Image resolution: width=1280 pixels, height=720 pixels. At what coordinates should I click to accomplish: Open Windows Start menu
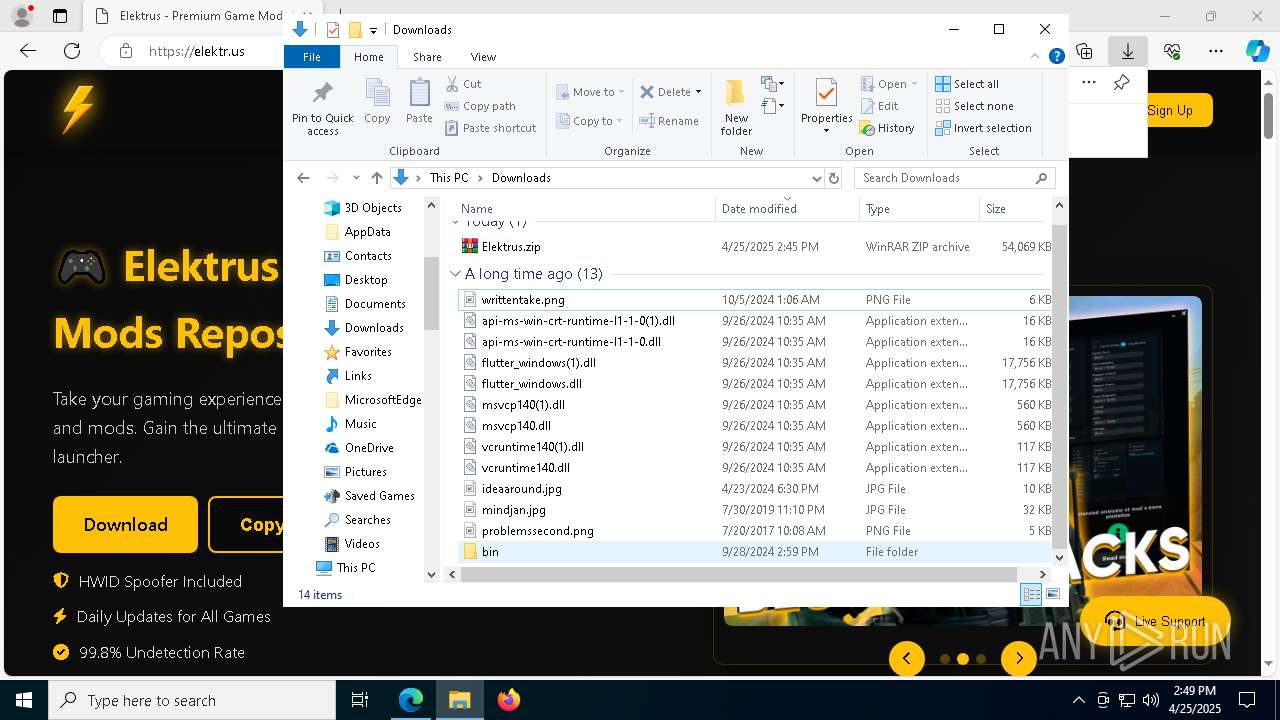24,700
